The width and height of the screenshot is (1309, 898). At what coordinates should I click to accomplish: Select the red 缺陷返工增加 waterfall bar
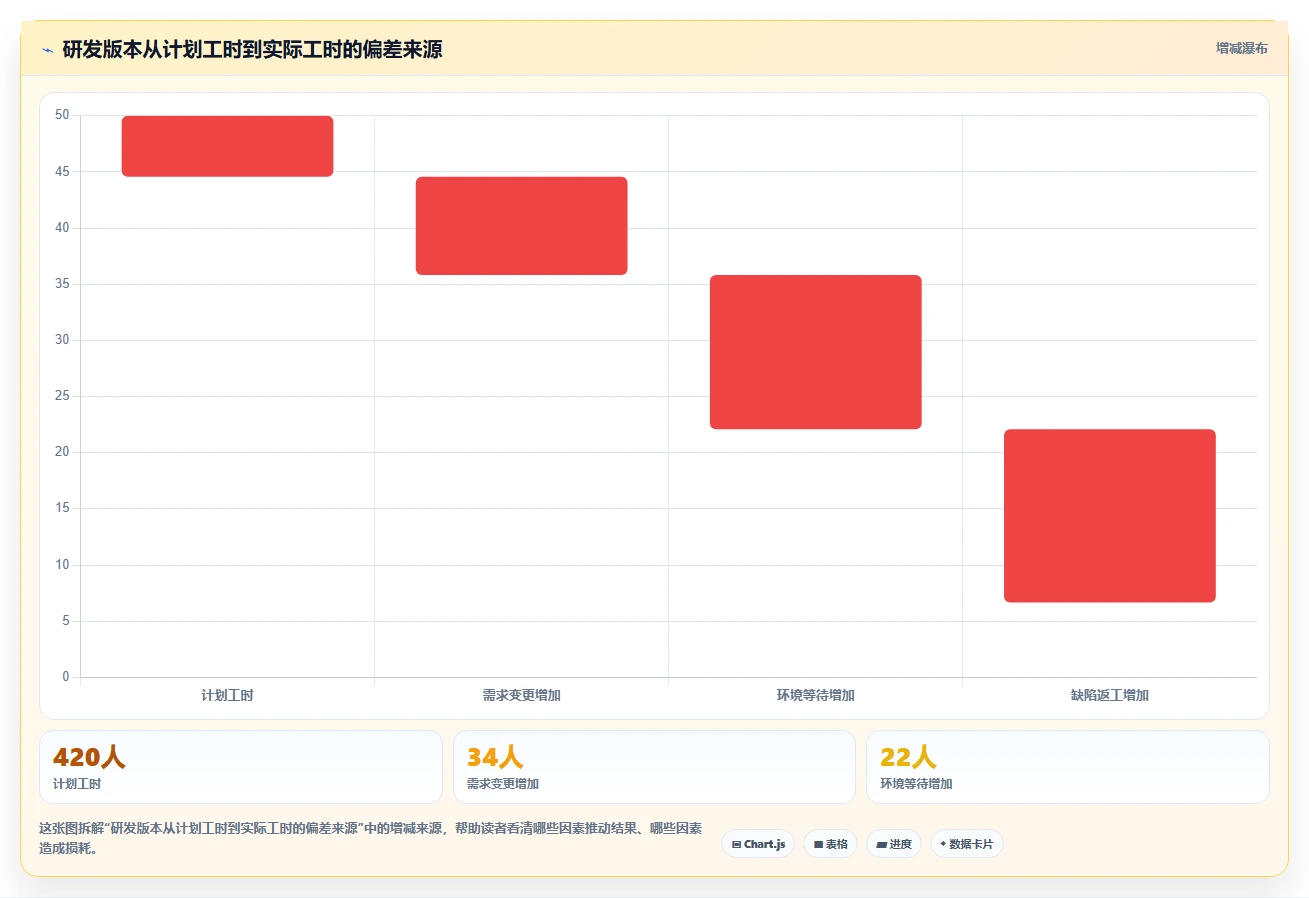click(x=1109, y=516)
